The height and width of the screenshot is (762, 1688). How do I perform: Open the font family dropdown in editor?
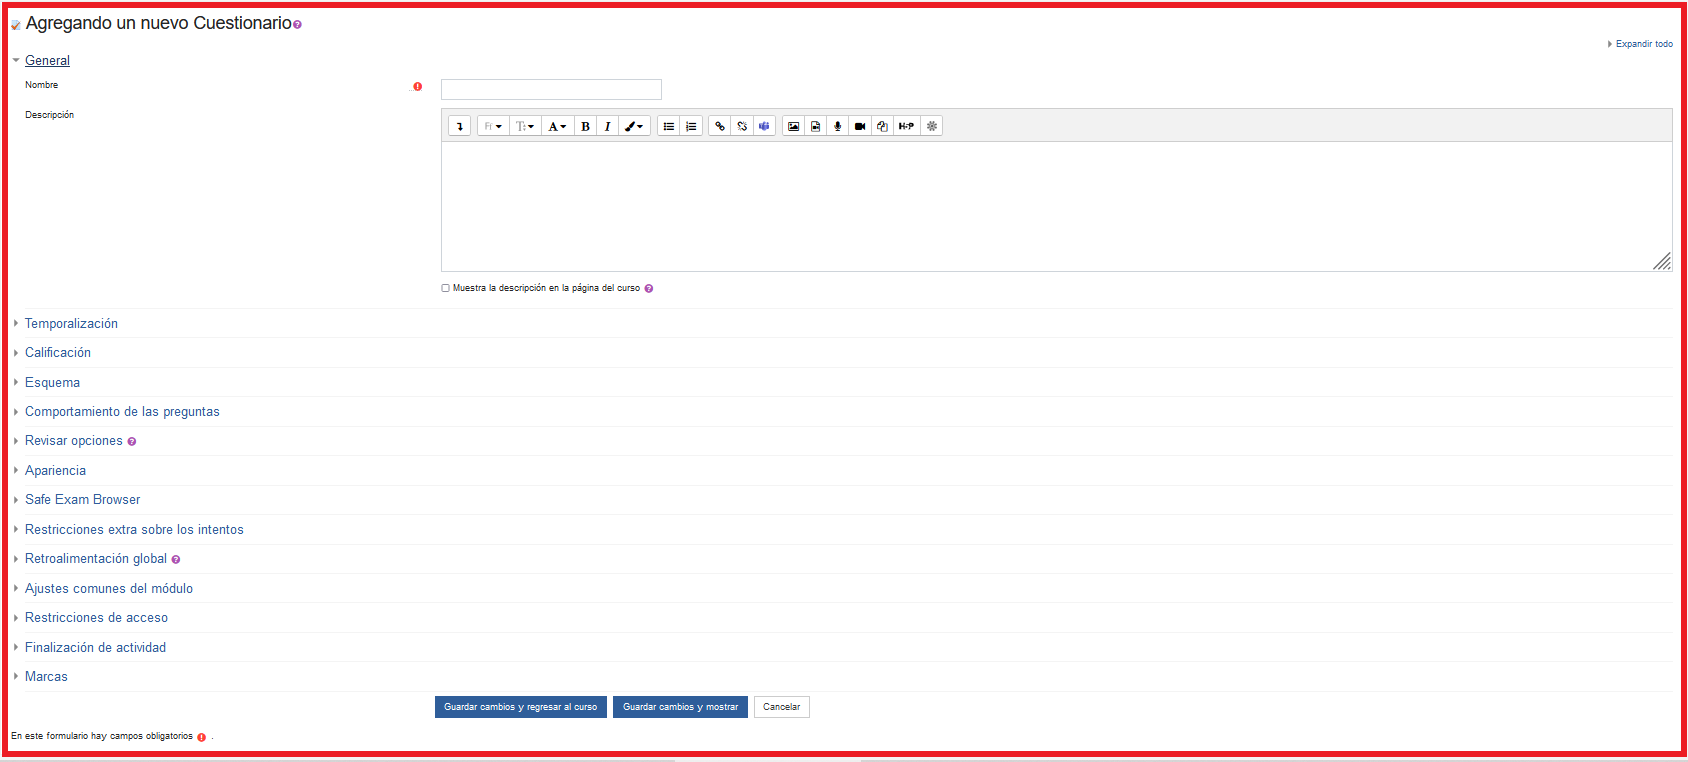(493, 126)
